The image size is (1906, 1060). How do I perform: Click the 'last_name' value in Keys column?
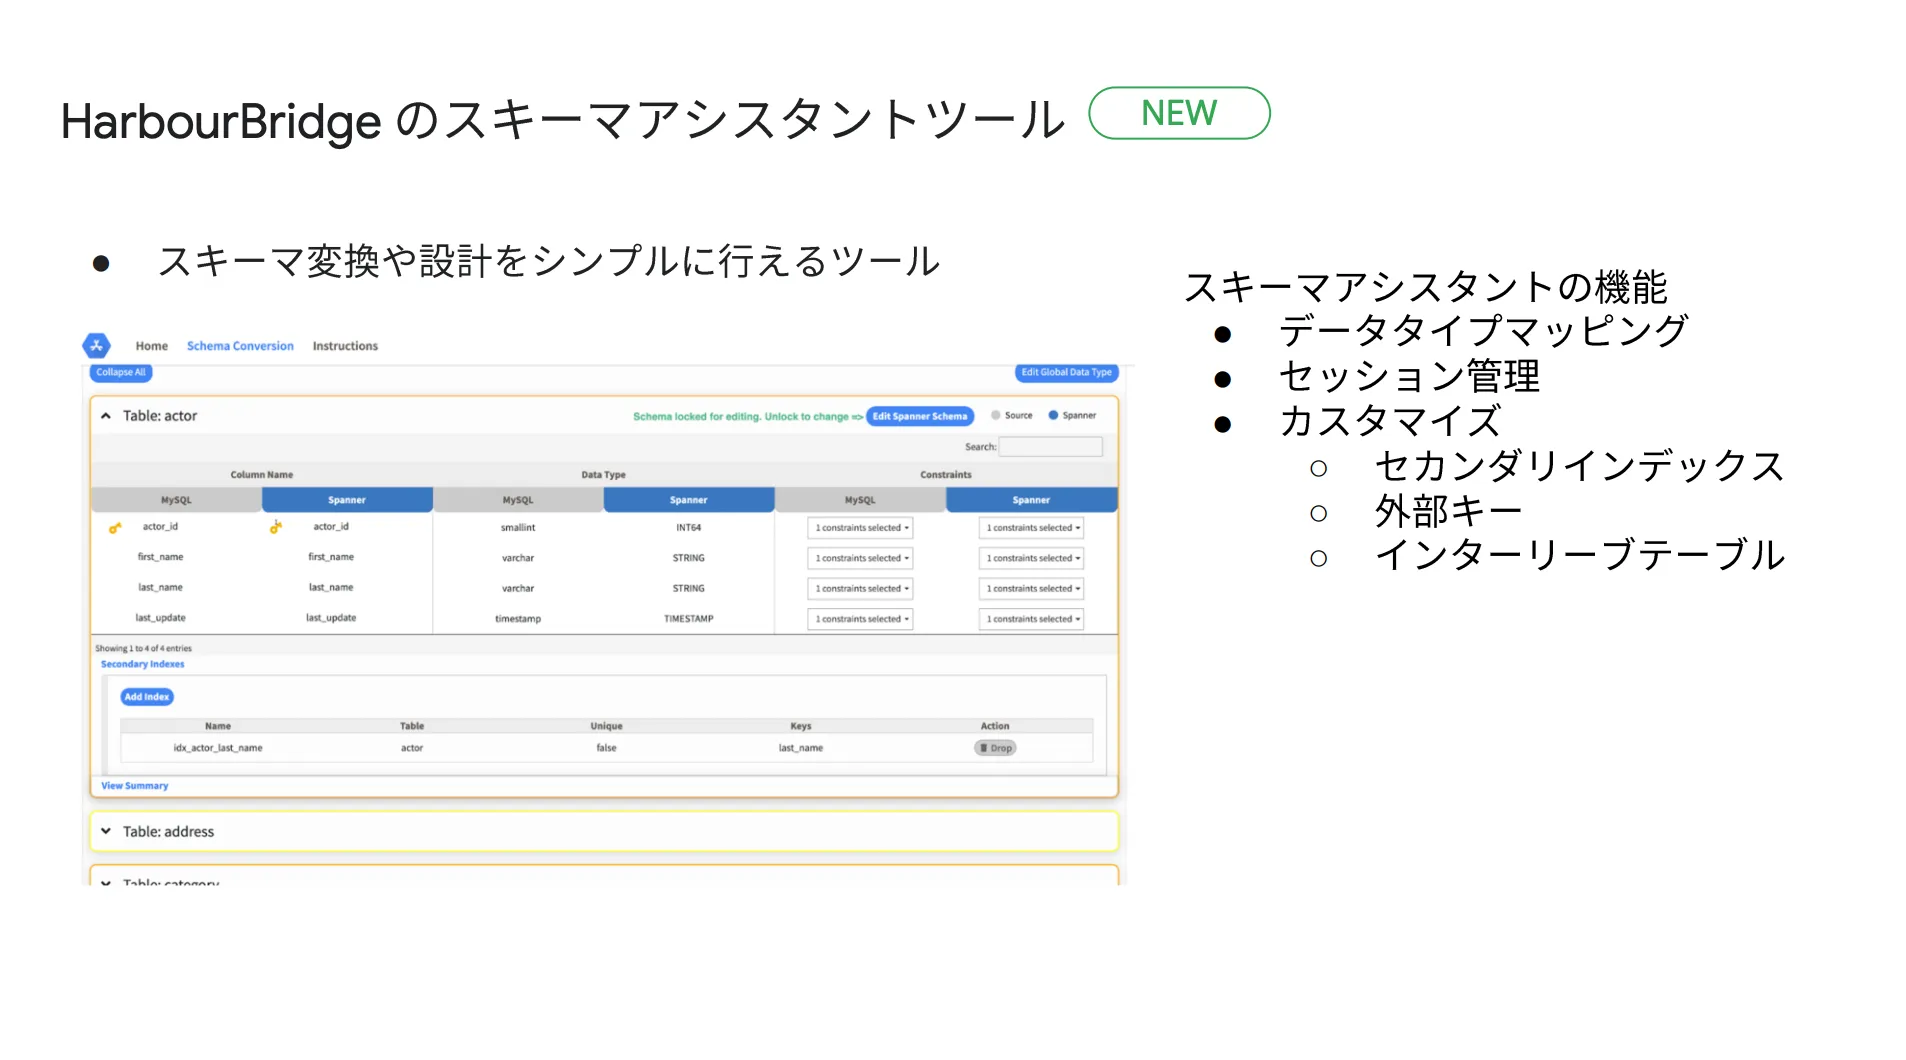(x=801, y=748)
